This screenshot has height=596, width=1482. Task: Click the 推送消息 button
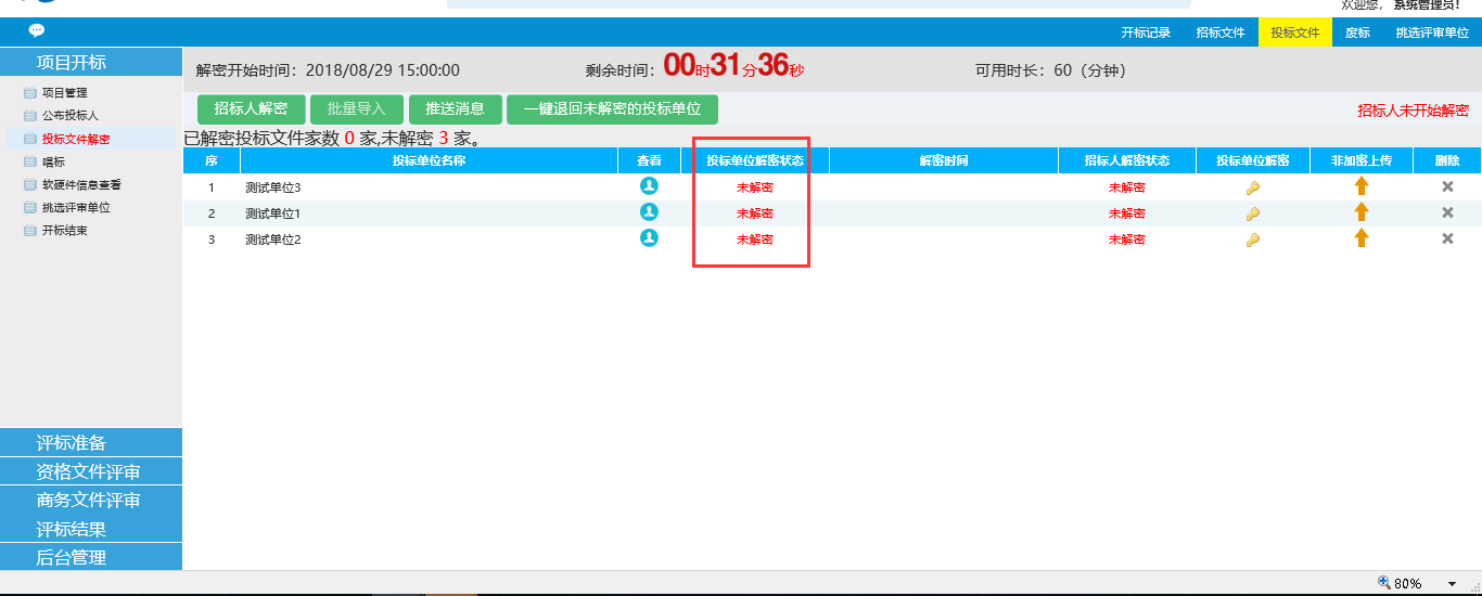tap(455, 109)
